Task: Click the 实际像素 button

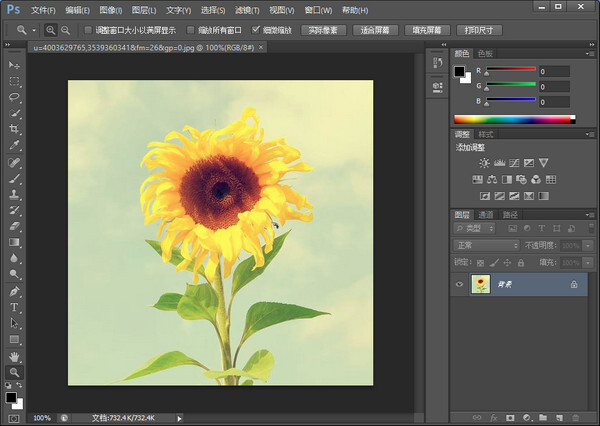Action: coord(323,30)
